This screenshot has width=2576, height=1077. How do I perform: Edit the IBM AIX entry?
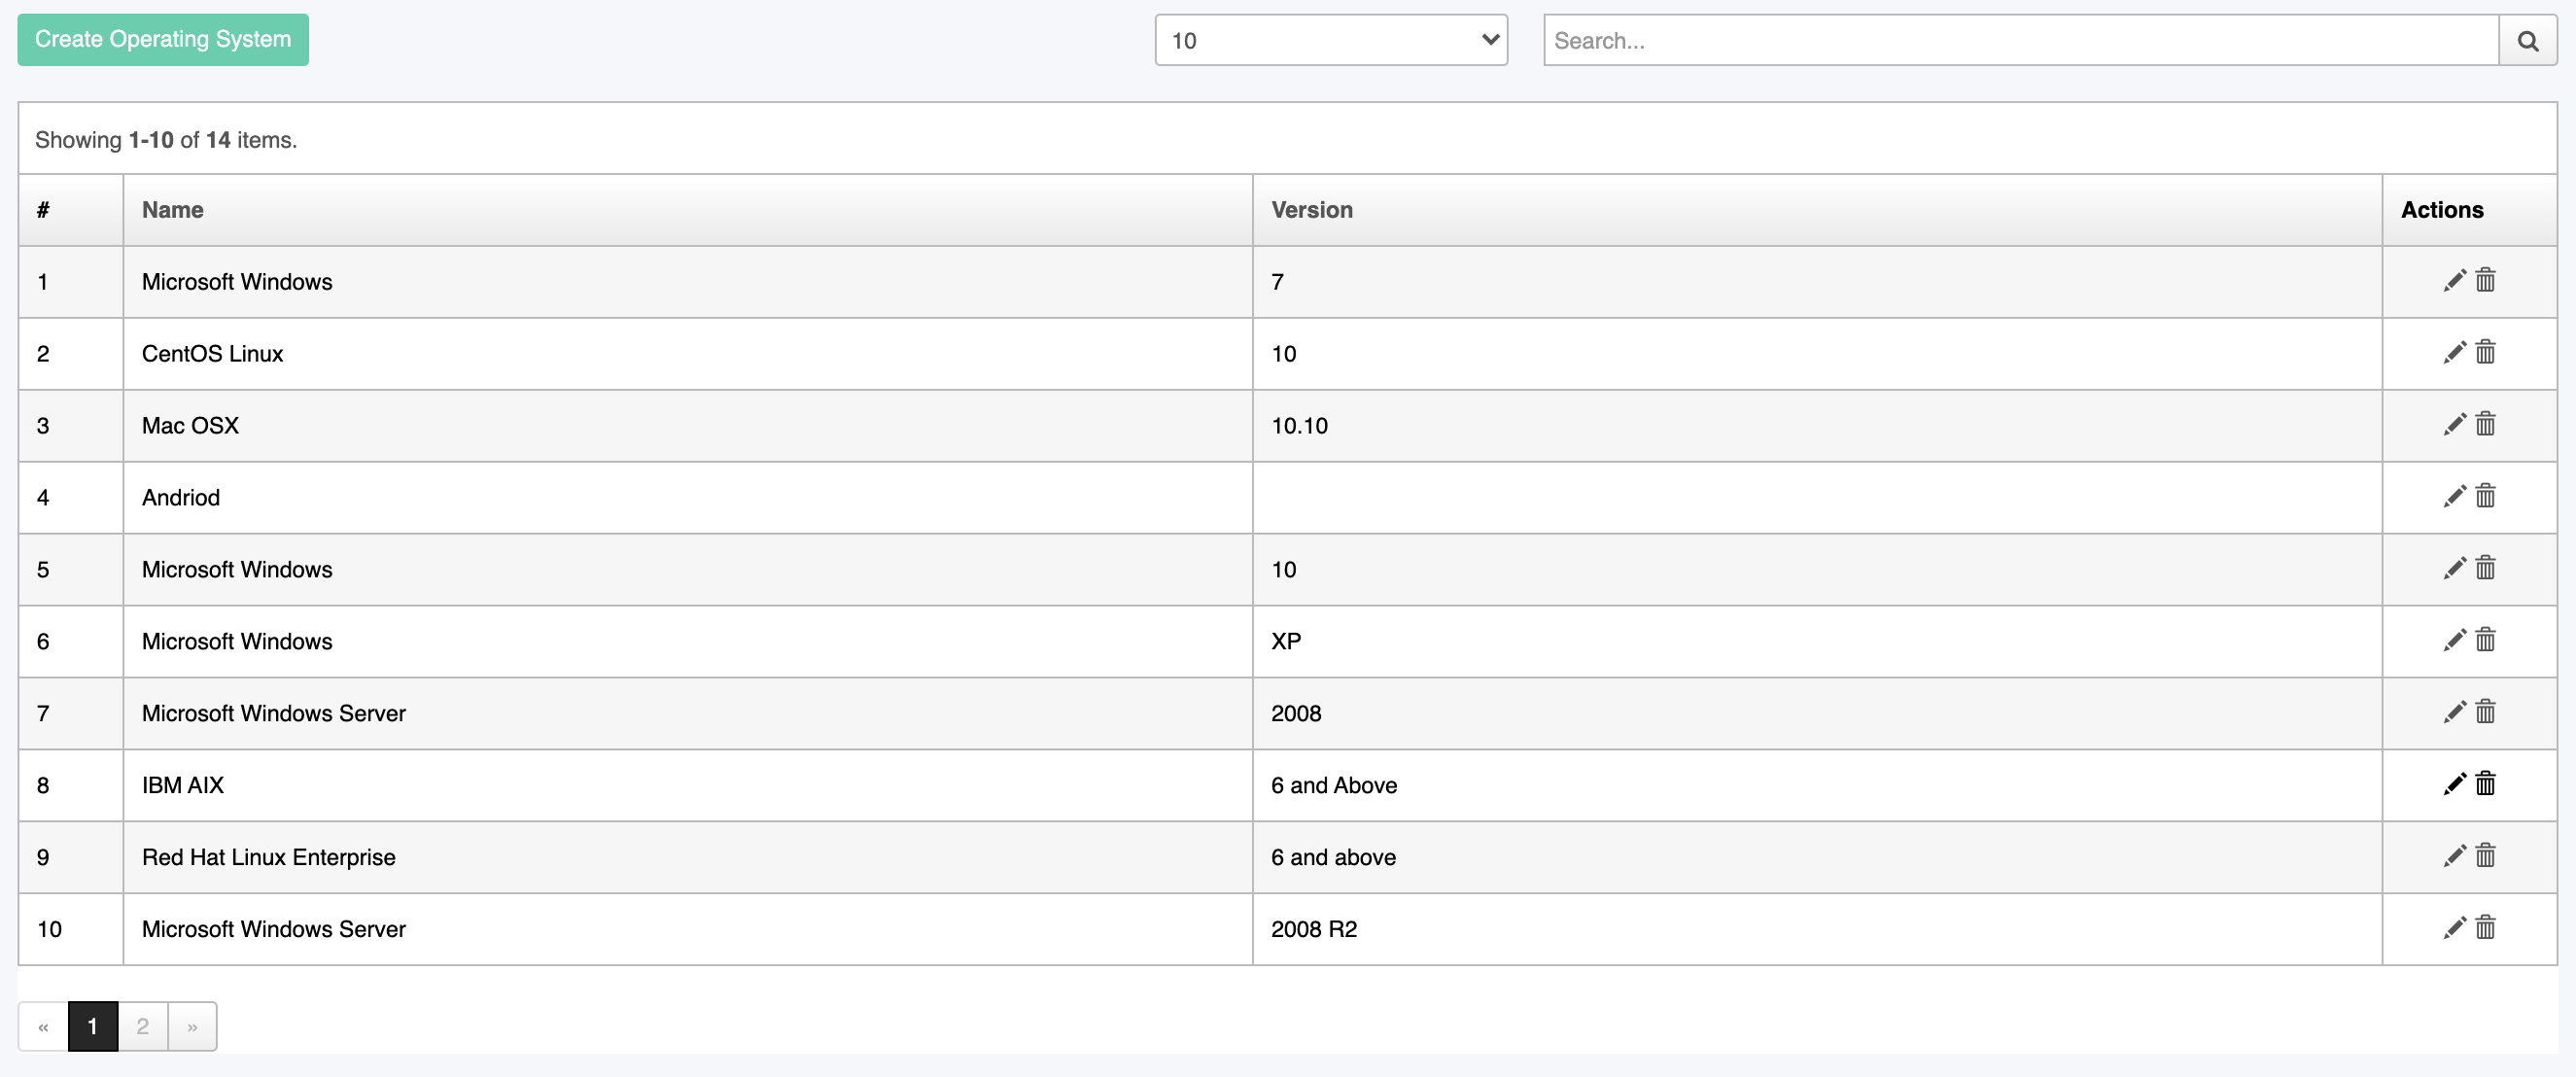[x=2454, y=785]
